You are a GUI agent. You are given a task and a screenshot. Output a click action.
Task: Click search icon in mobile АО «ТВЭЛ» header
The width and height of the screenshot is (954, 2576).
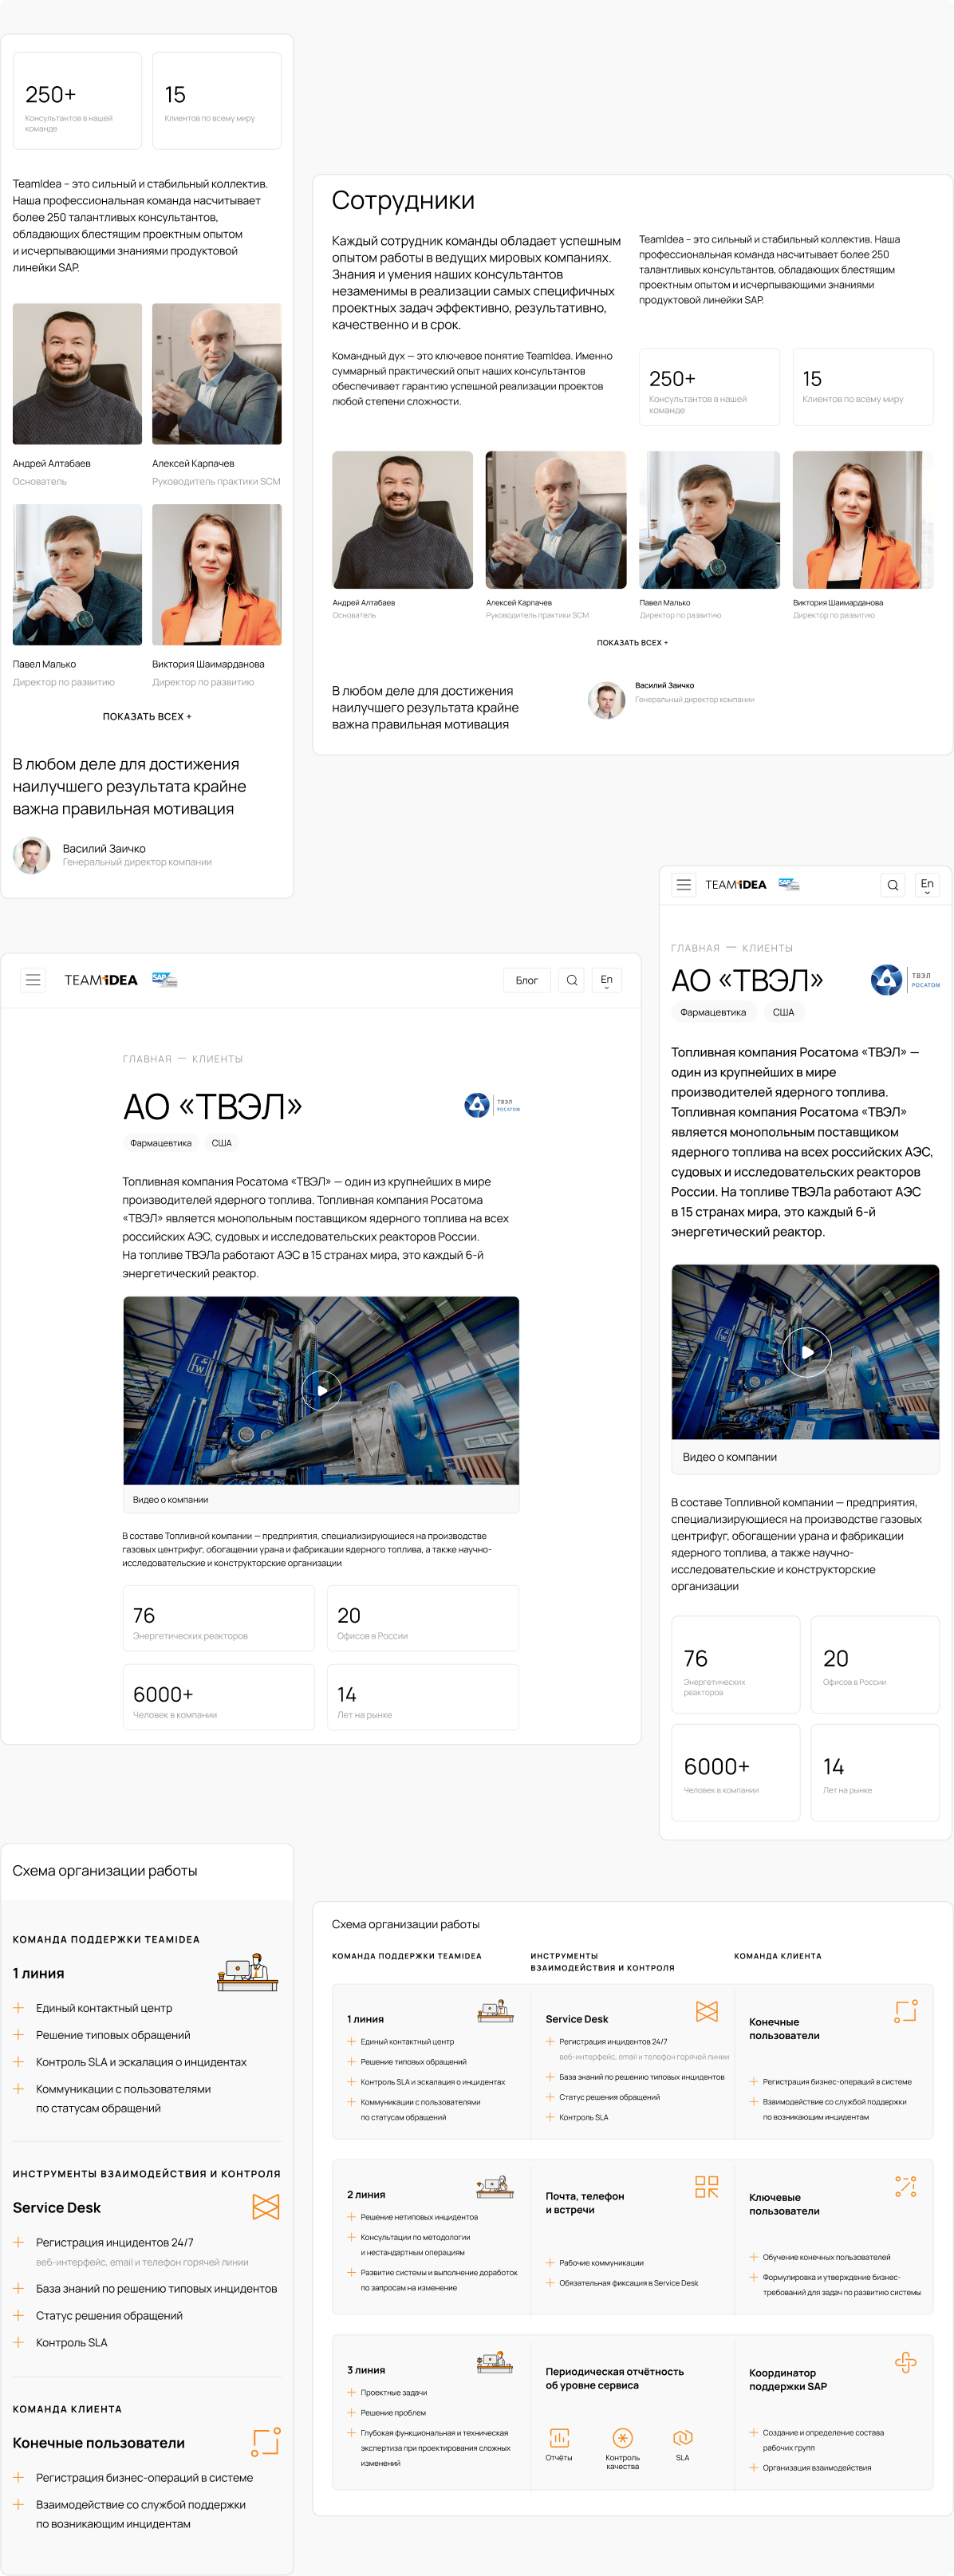(893, 884)
